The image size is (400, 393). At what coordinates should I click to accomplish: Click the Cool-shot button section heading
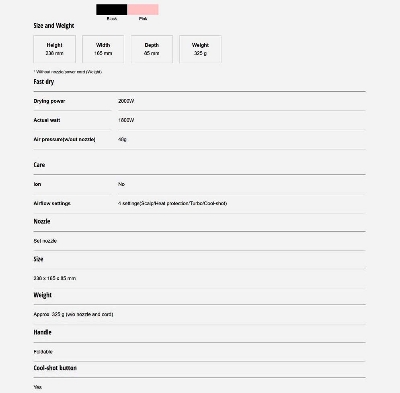click(55, 368)
